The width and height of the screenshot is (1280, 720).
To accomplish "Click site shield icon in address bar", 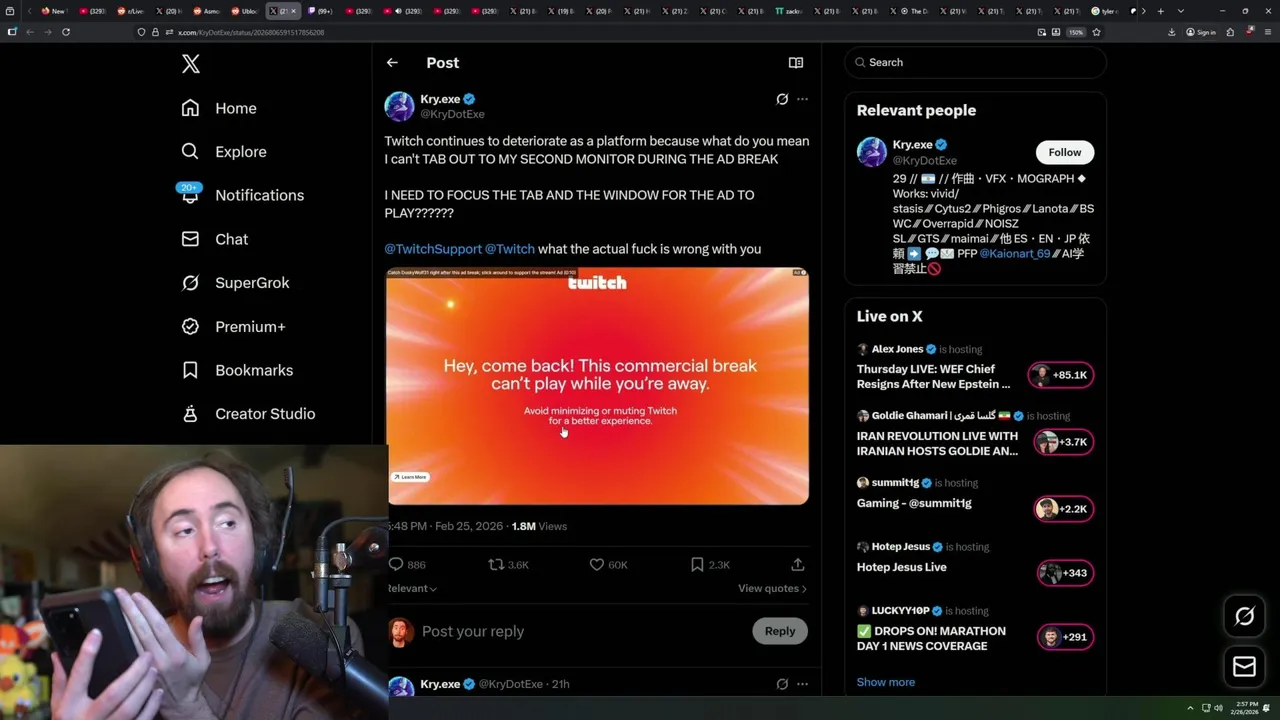I will (142, 32).
